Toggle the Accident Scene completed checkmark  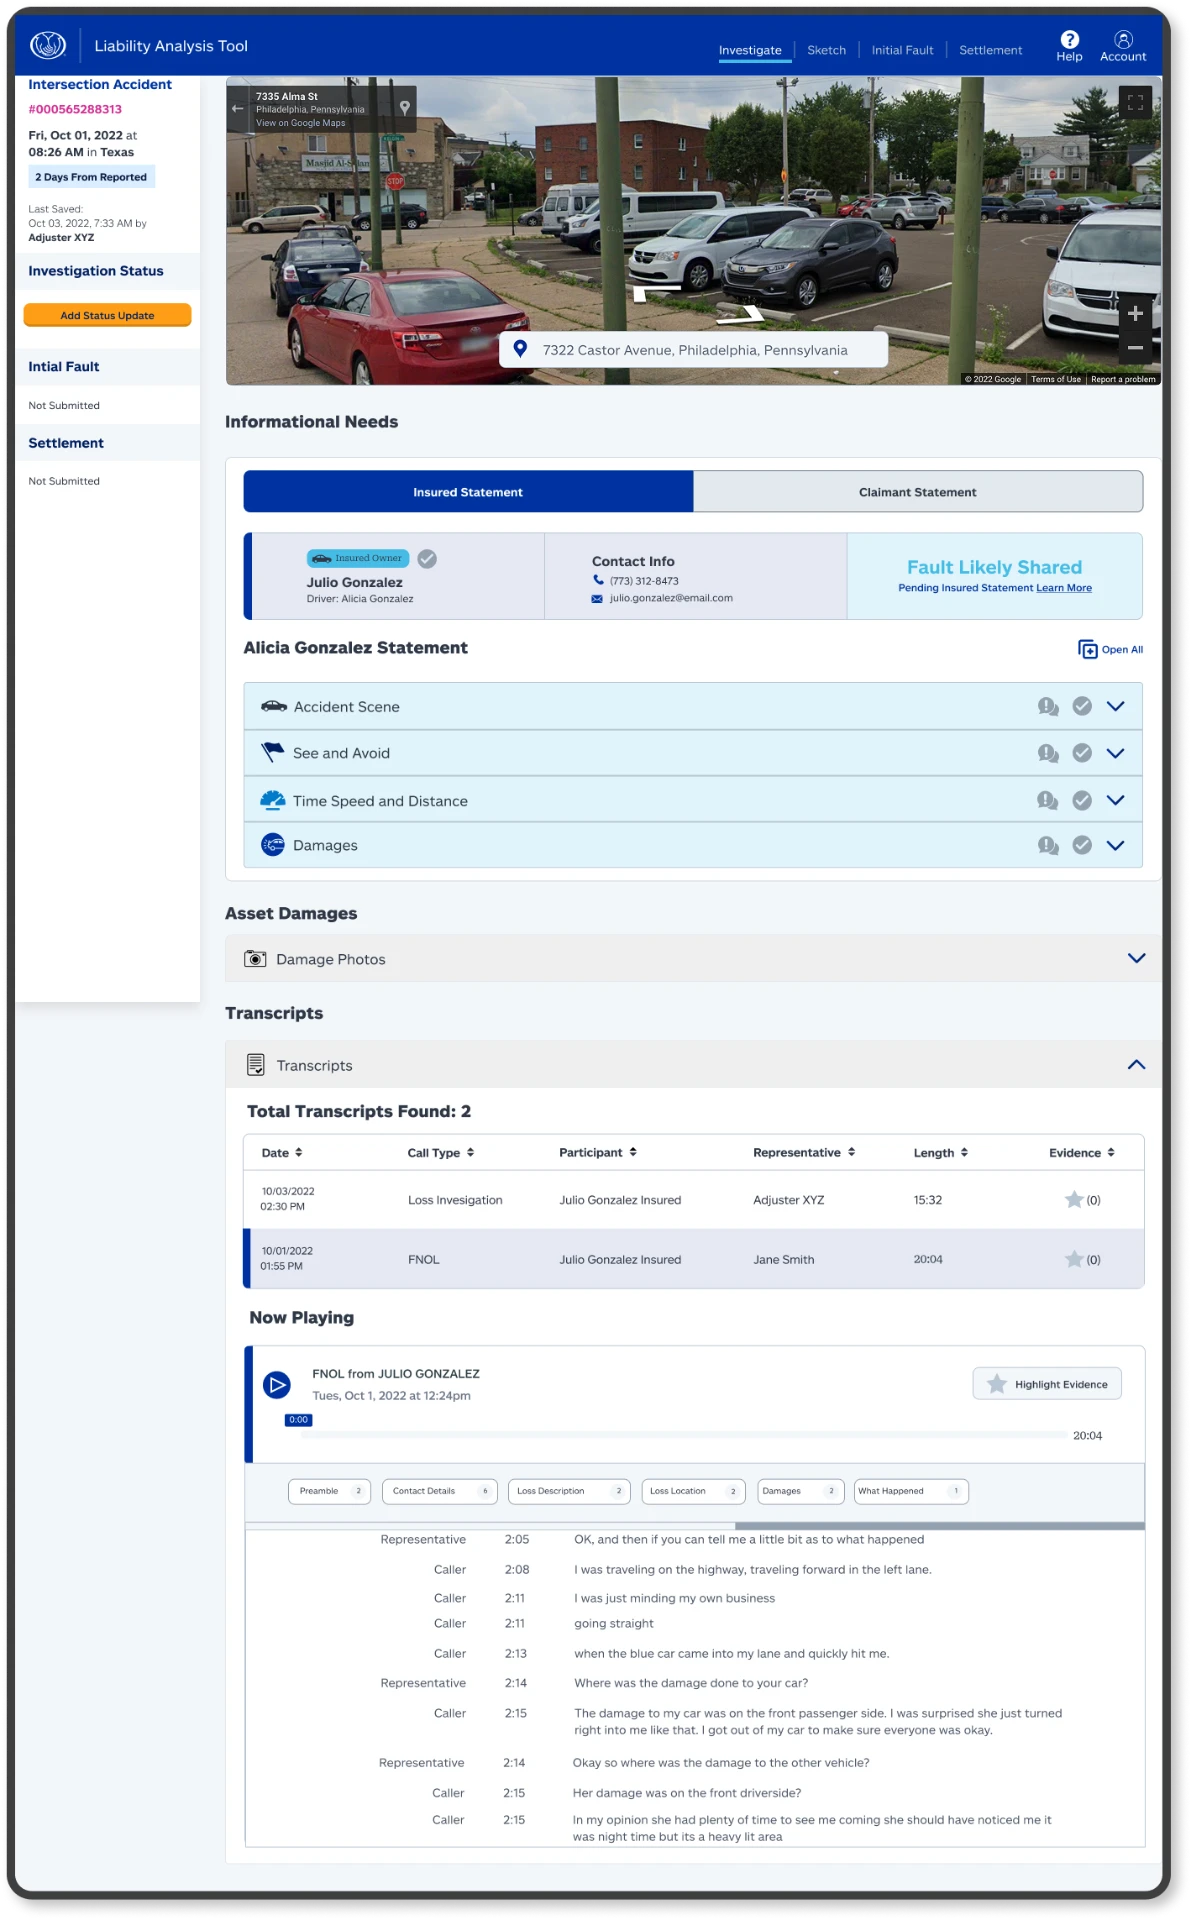pos(1082,706)
